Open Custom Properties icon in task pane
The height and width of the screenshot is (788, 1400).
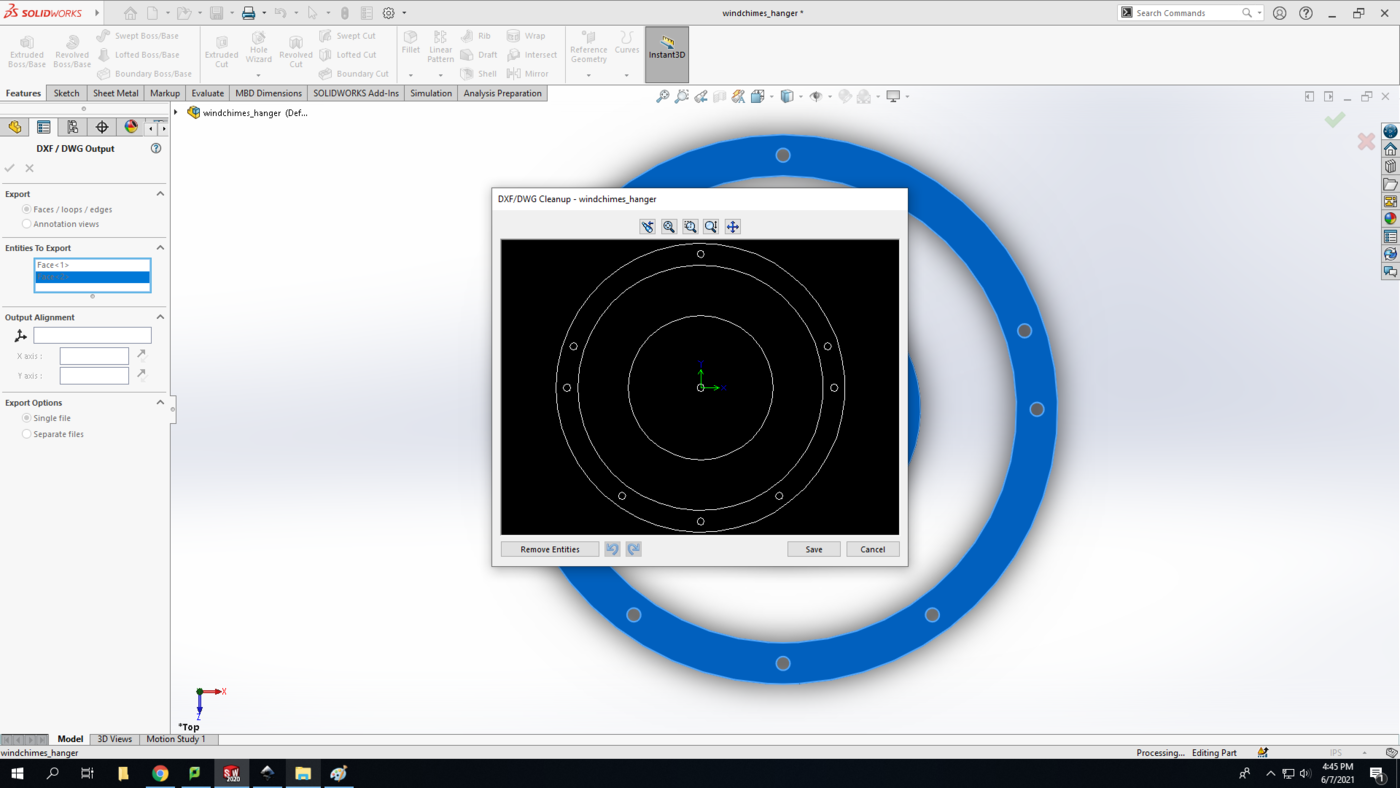[x=1390, y=237]
